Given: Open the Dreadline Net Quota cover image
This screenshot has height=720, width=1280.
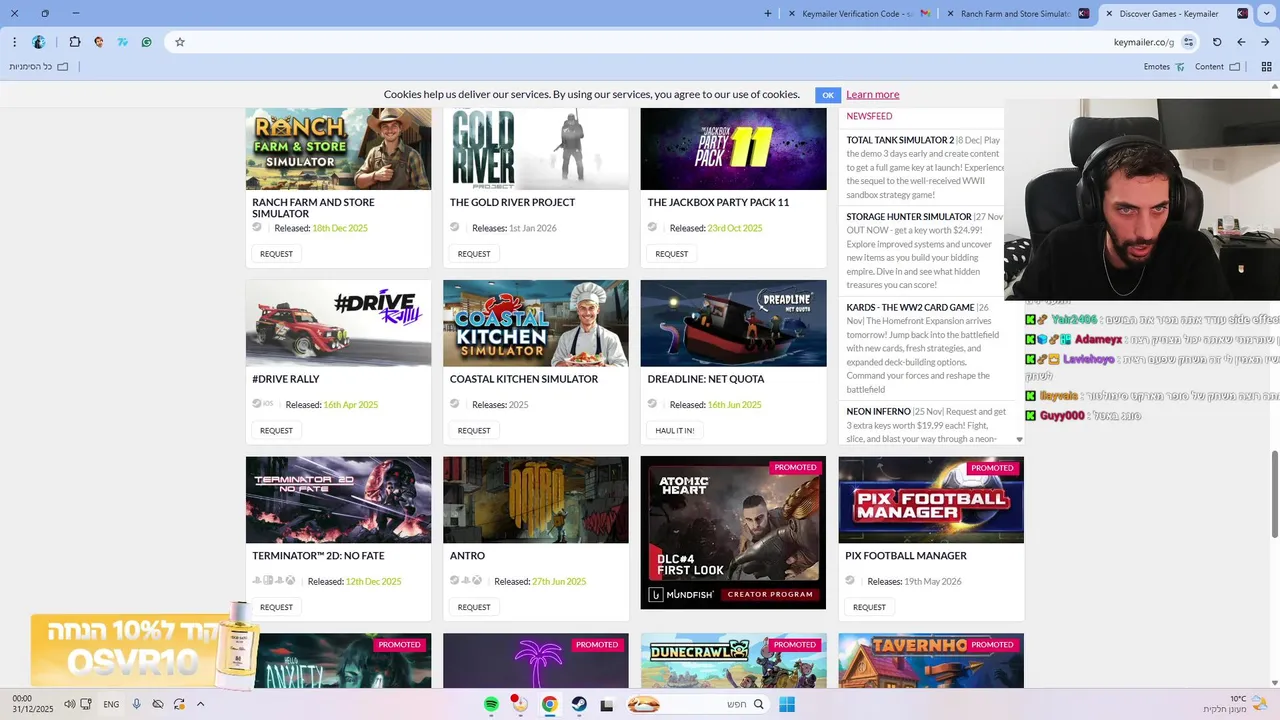Looking at the screenshot, I should pos(734,323).
